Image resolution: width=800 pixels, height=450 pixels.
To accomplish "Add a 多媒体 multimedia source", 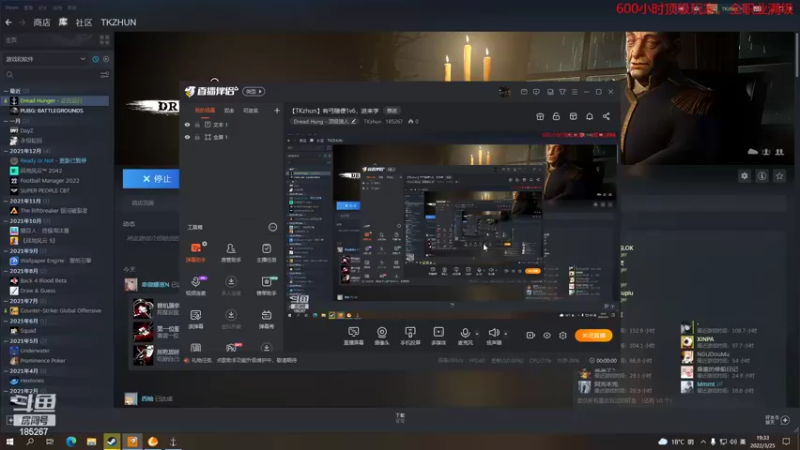I will coord(438,336).
